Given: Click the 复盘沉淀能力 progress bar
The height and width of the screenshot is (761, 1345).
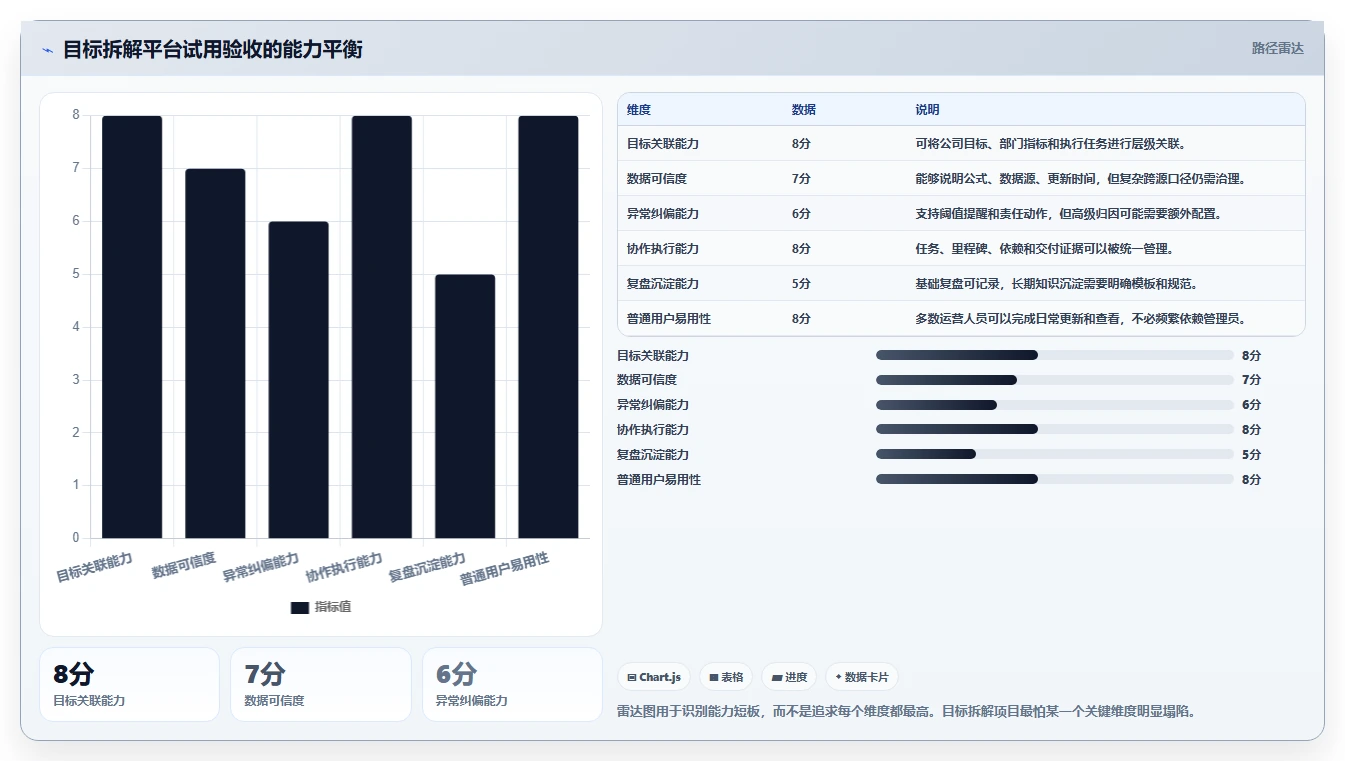Looking at the screenshot, I should [x=1055, y=454].
